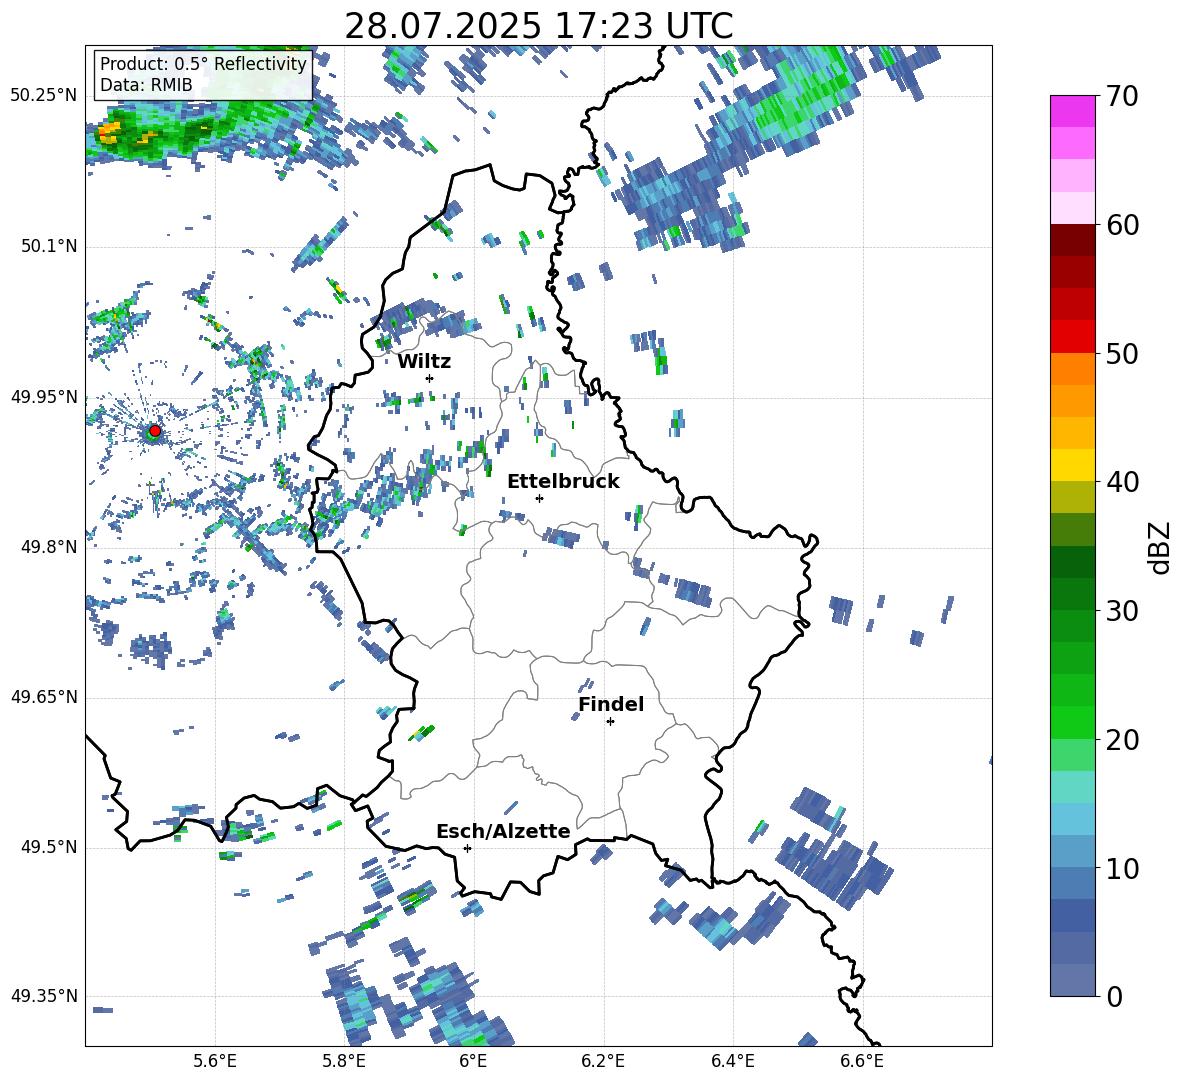Click the 0 tick on colorbar
The image size is (1184, 1081).
click(x=1115, y=996)
